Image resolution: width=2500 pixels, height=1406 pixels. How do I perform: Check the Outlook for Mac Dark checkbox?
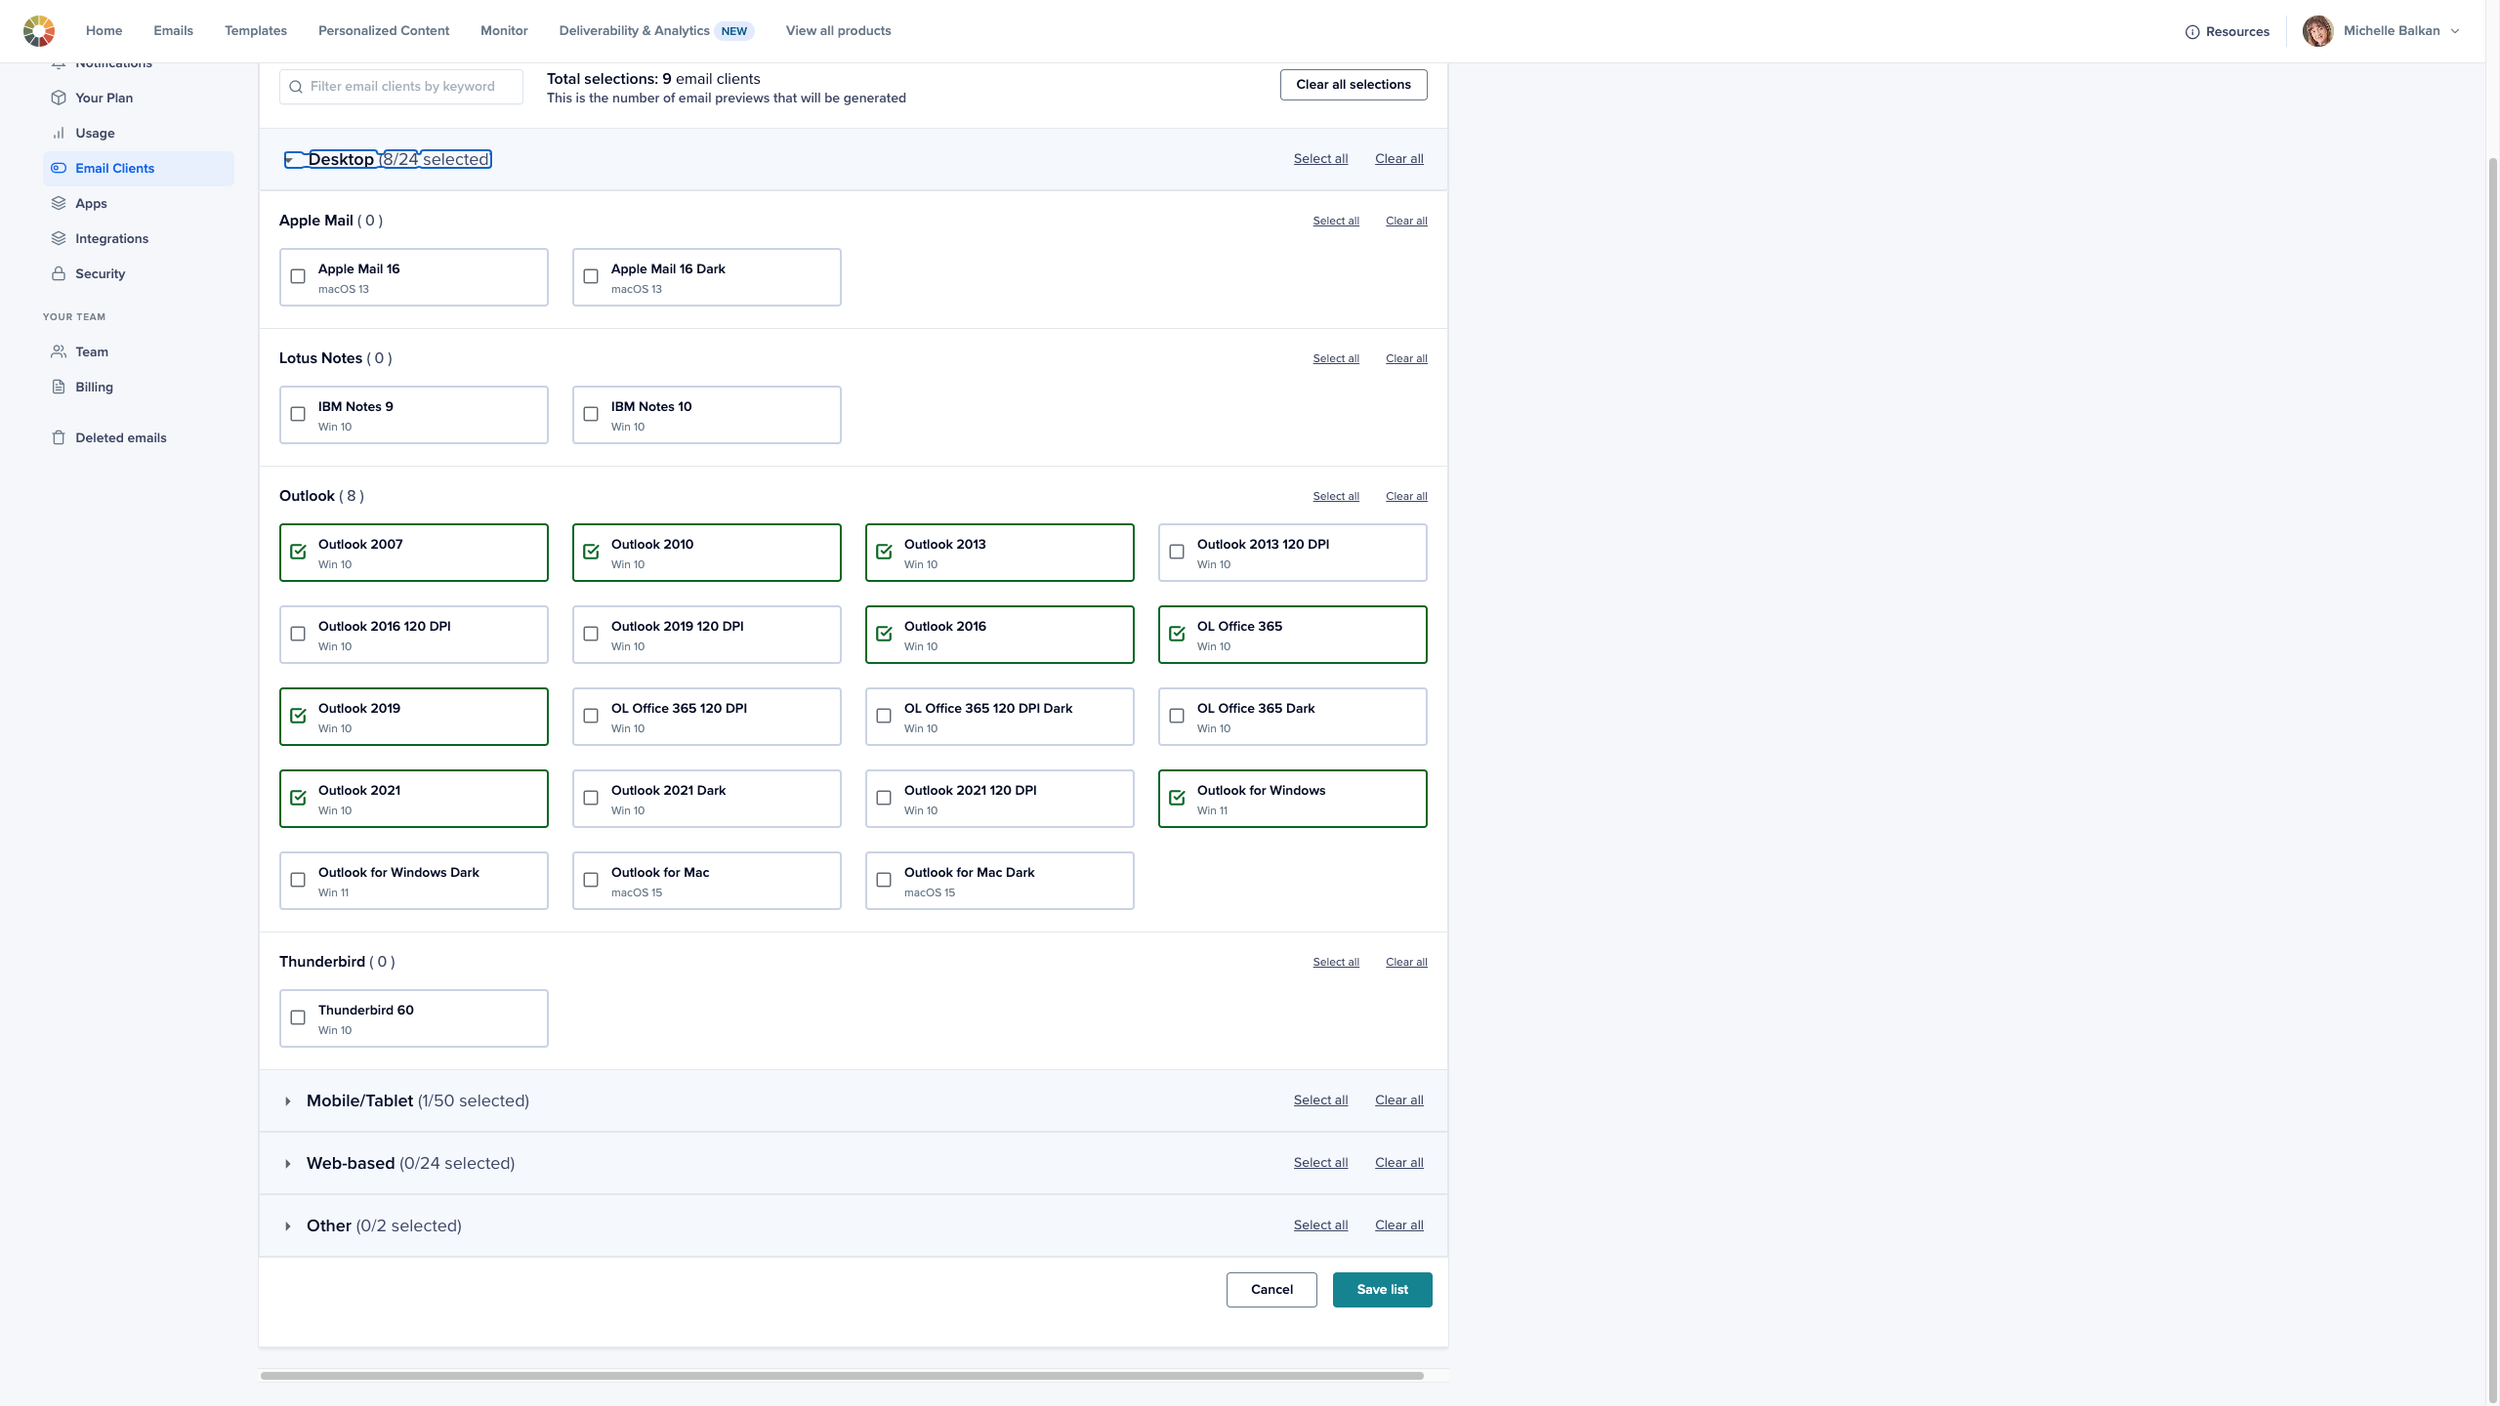(884, 880)
